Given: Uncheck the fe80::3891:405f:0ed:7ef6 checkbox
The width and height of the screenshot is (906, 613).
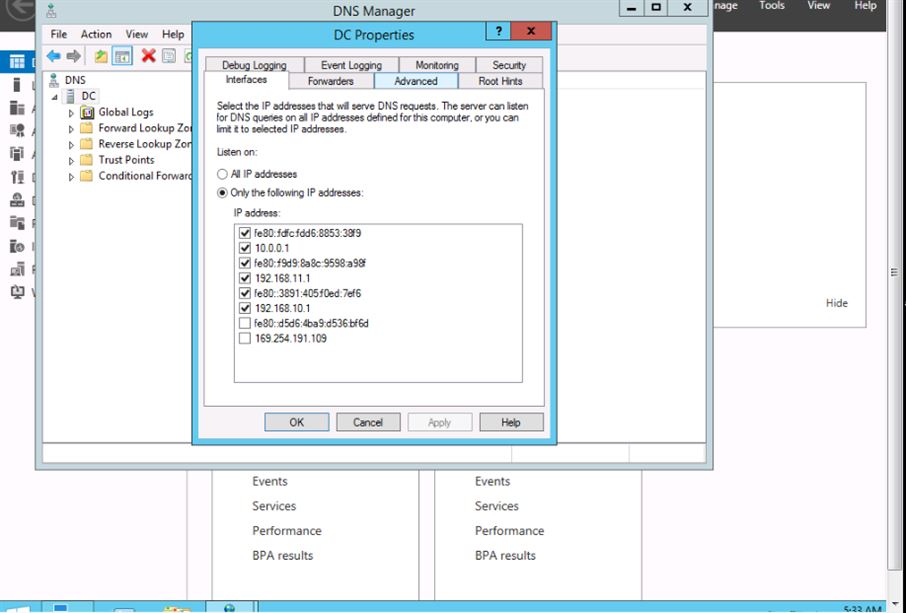Looking at the screenshot, I should point(245,294).
